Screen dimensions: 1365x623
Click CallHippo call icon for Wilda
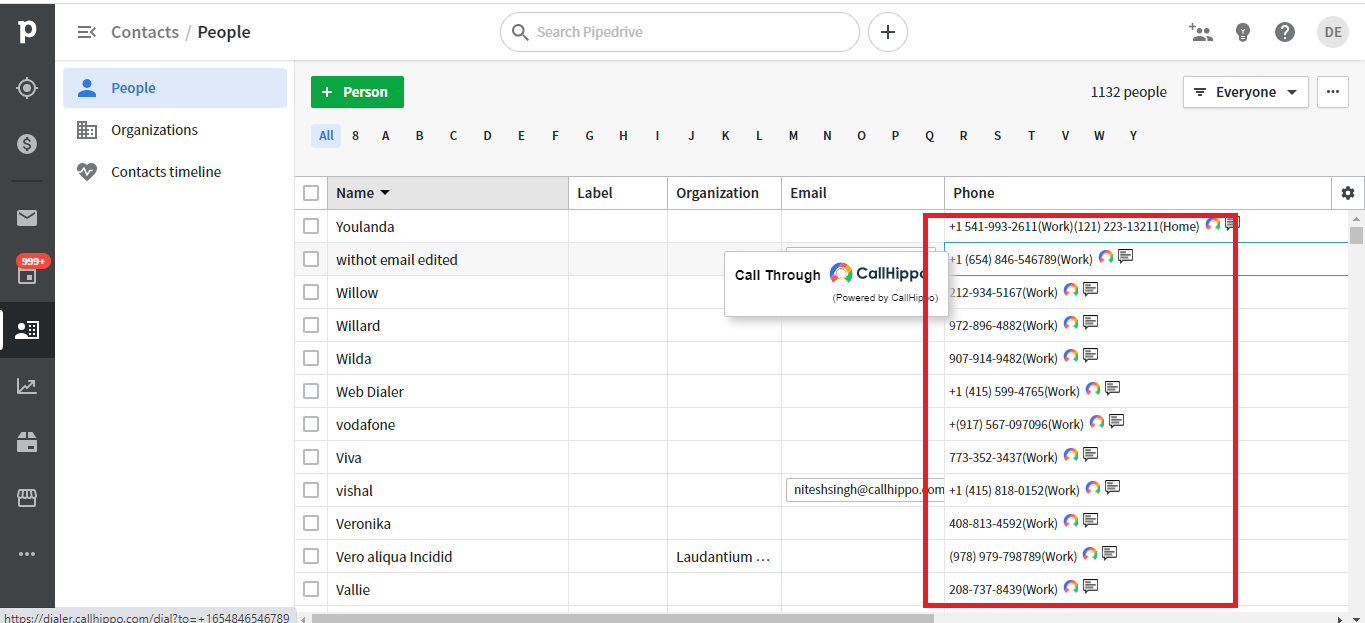point(1071,356)
